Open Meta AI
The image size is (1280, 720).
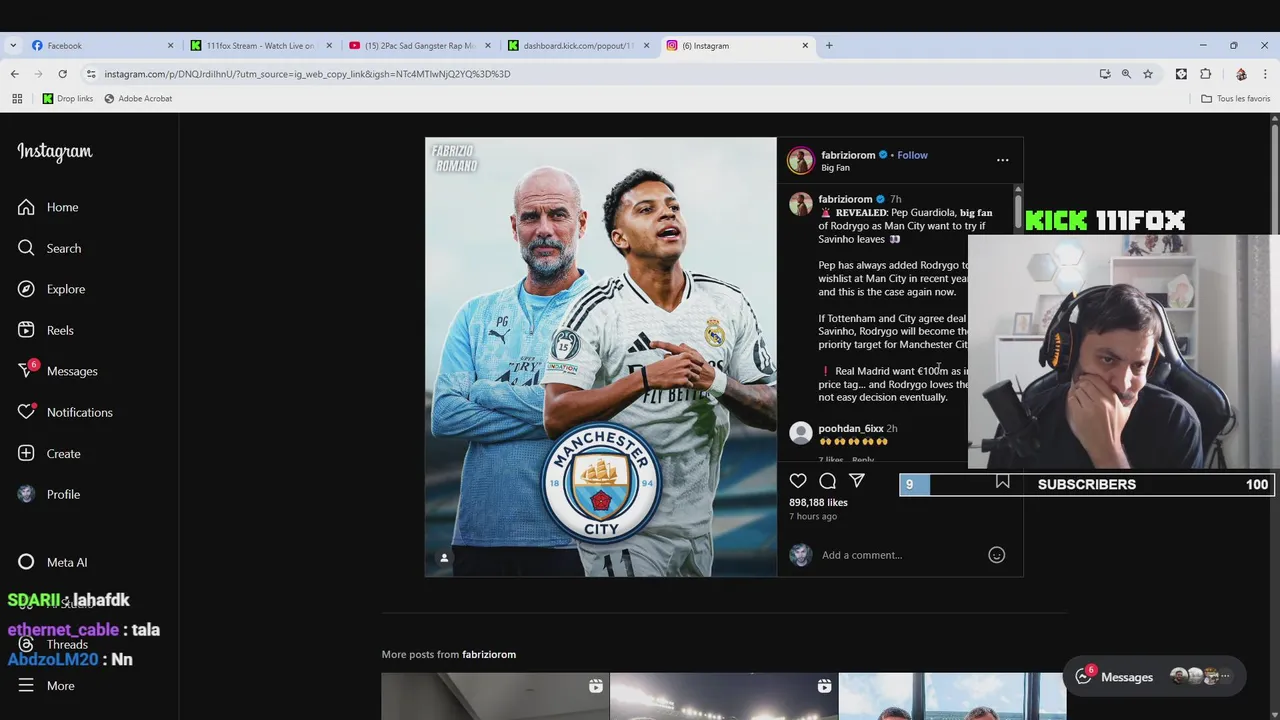point(52,562)
